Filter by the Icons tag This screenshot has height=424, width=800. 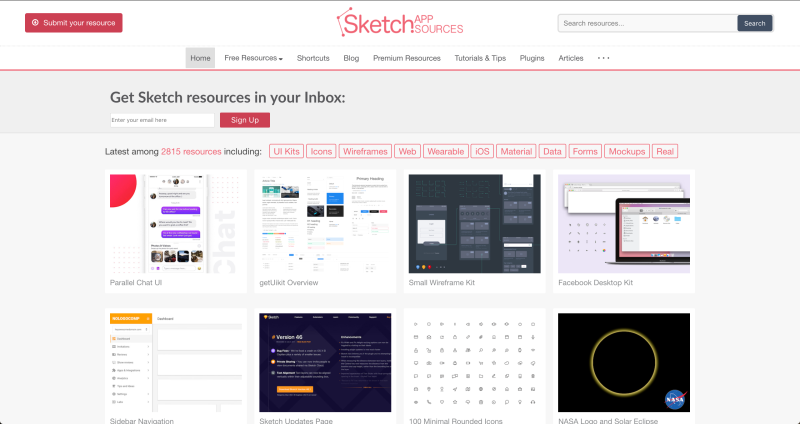click(x=321, y=152)
